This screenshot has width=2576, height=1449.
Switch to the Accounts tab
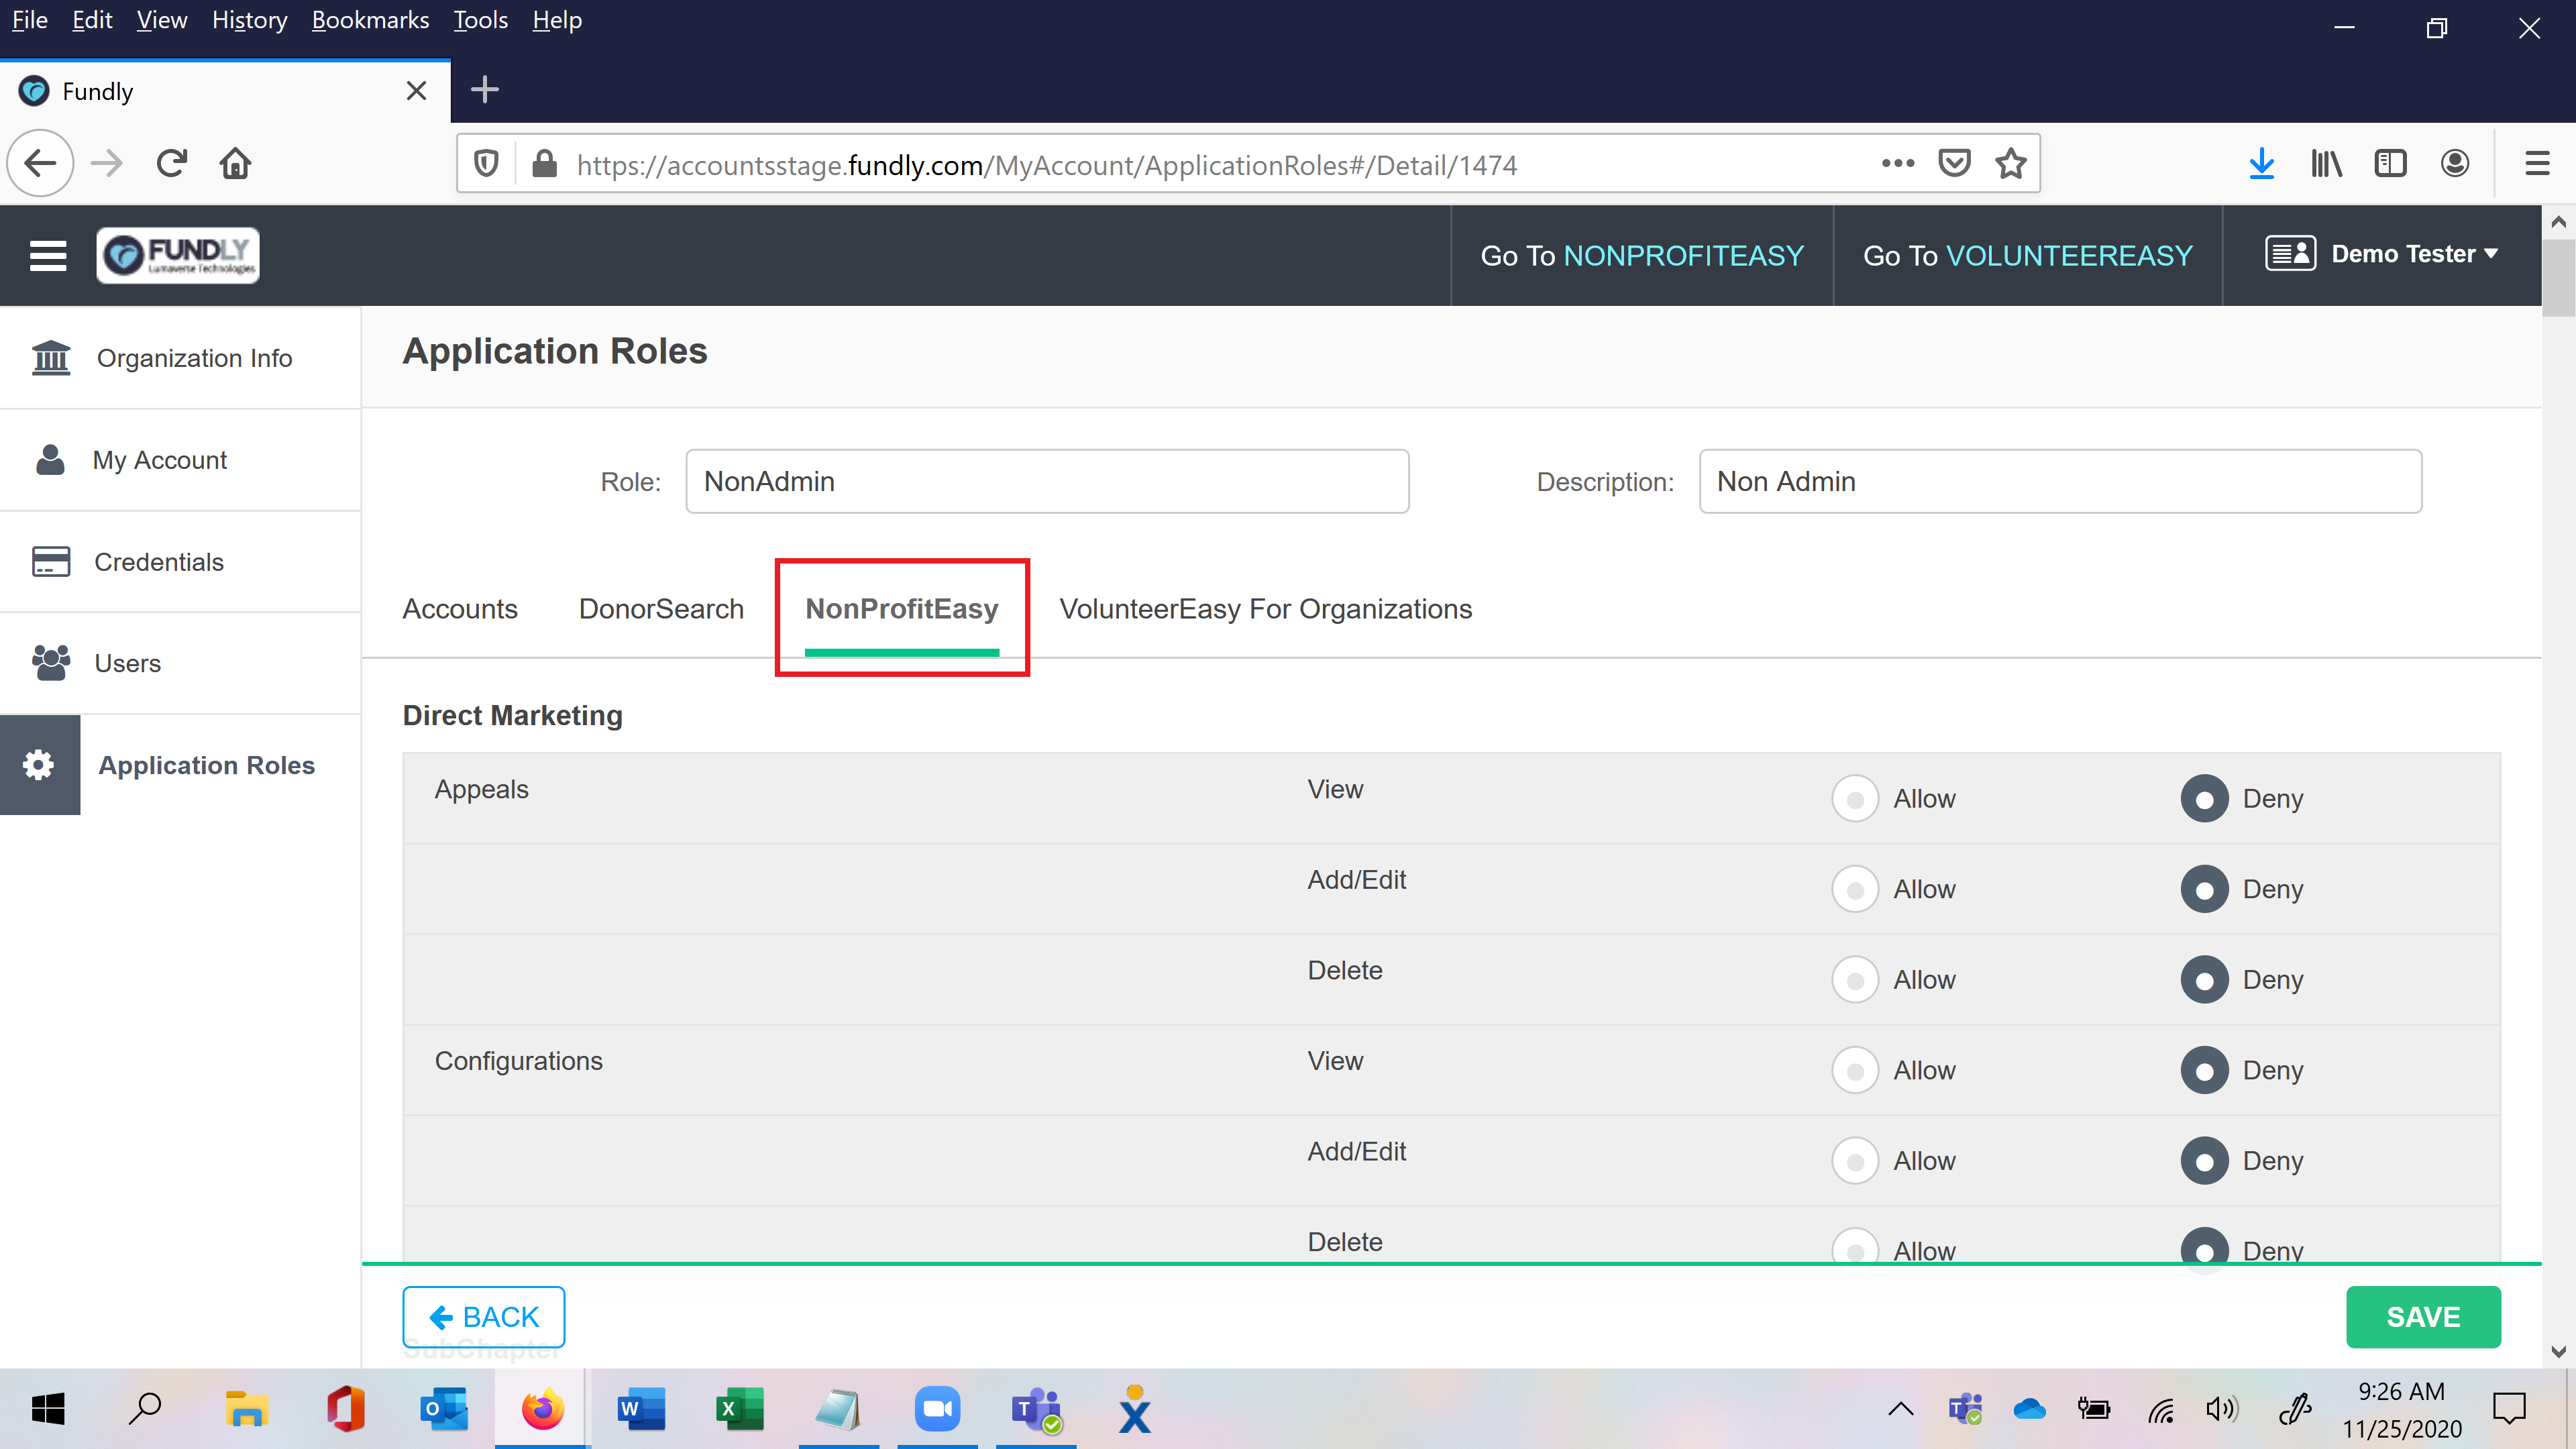[460, 609]
